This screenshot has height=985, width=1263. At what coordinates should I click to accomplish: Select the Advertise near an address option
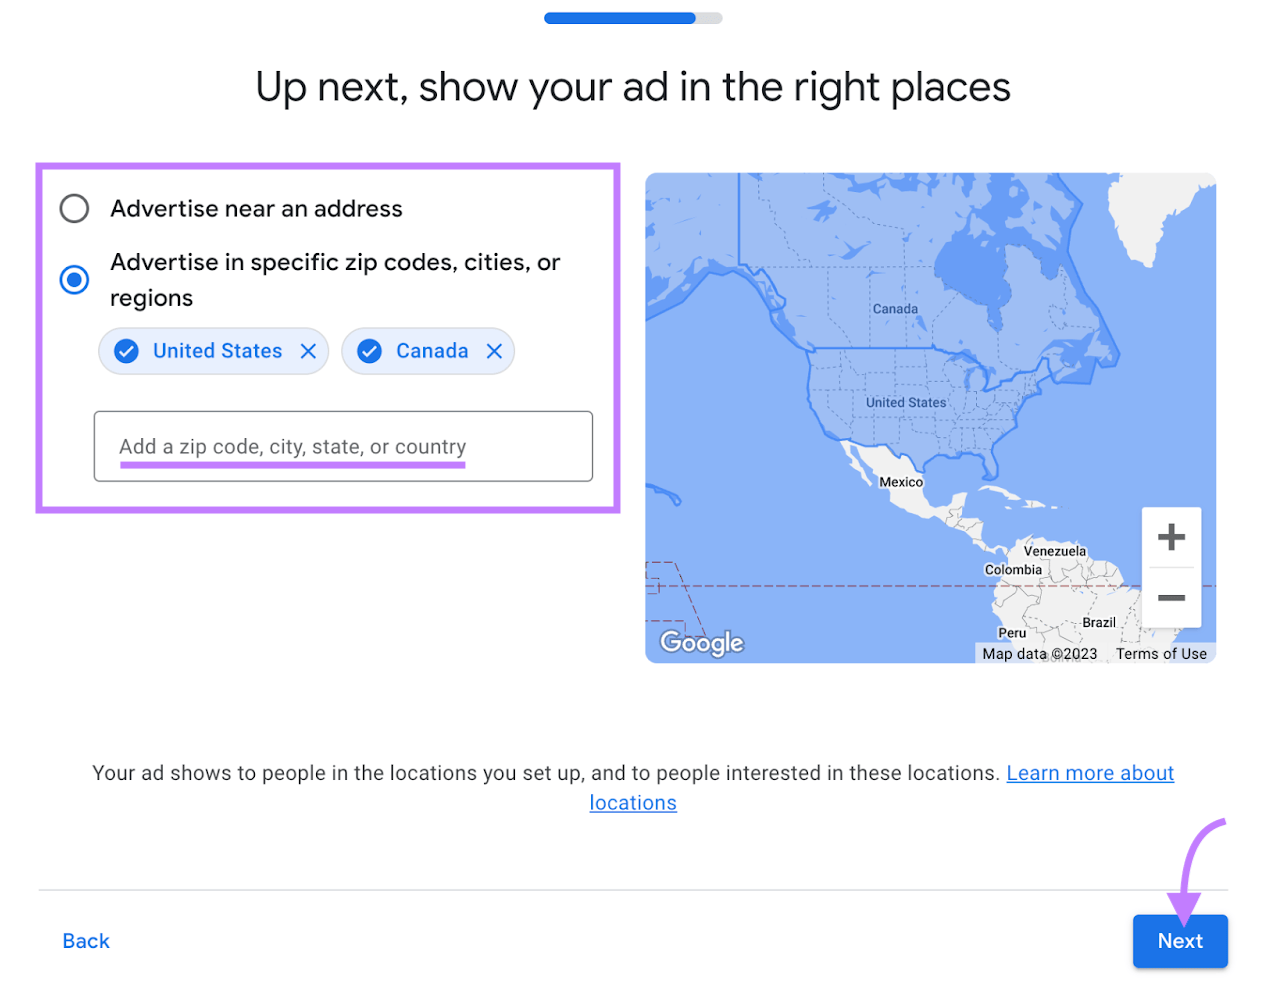click(74, 208)
